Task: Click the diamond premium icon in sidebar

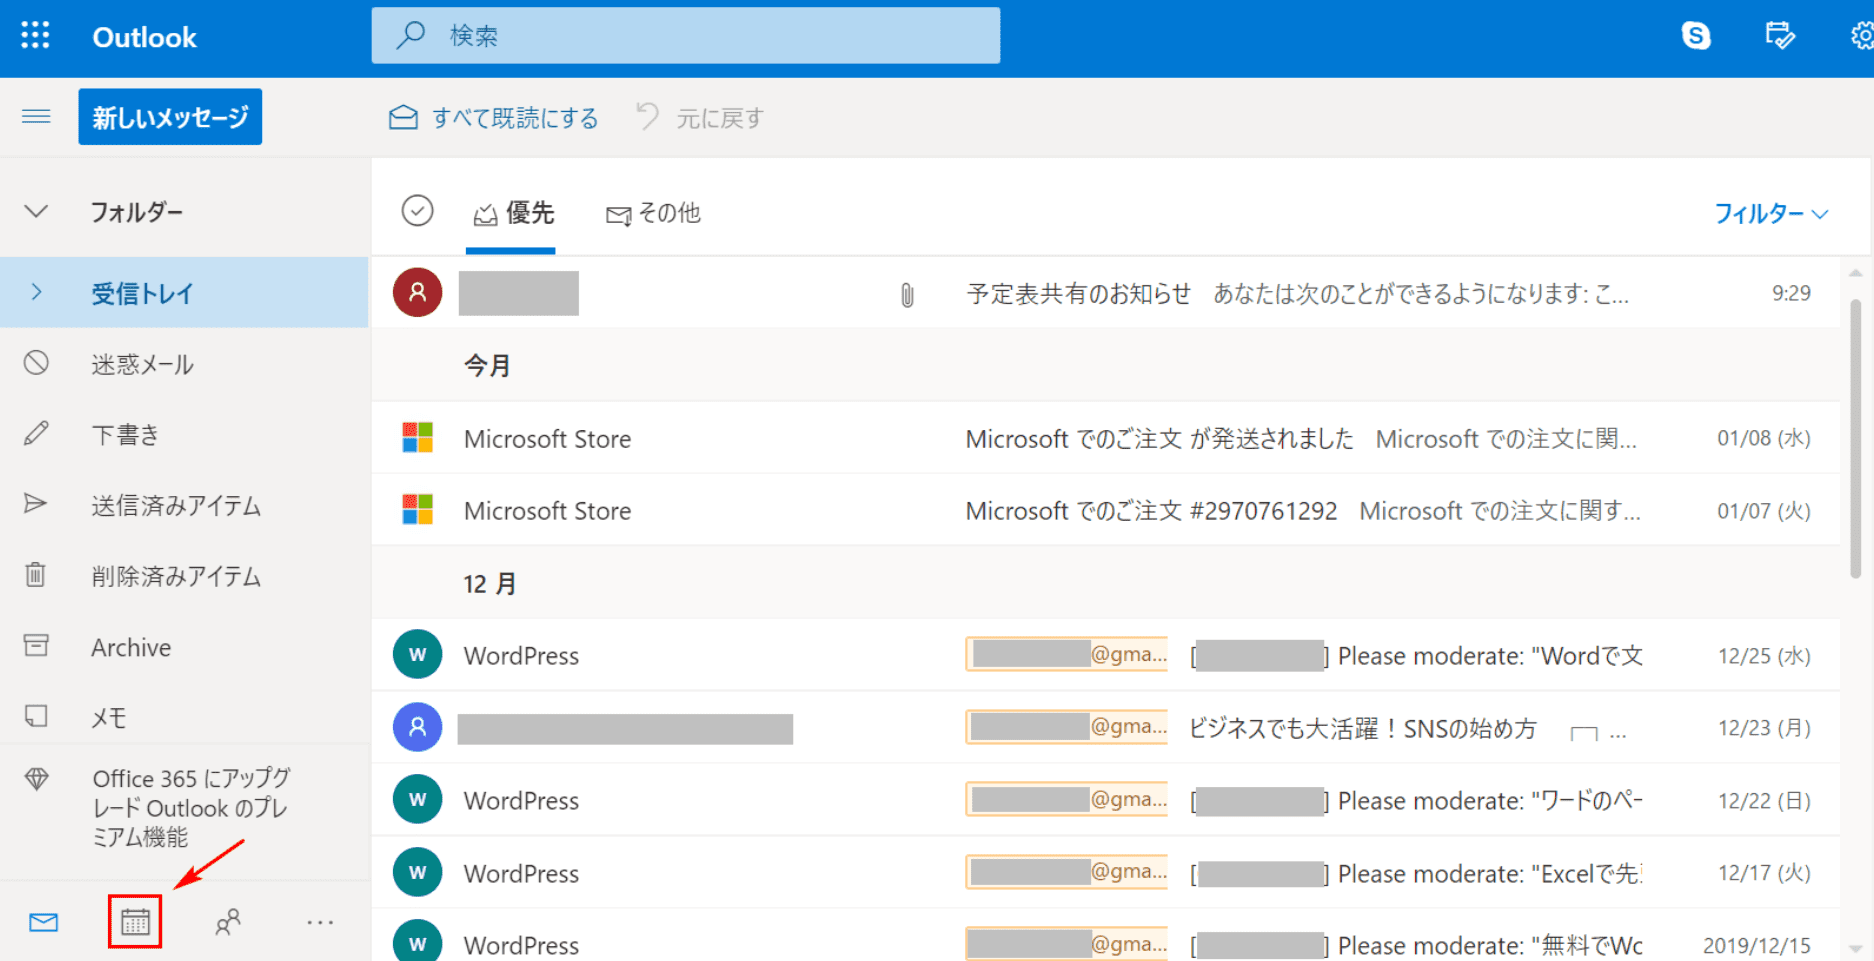Action: (x=37, y=779)
